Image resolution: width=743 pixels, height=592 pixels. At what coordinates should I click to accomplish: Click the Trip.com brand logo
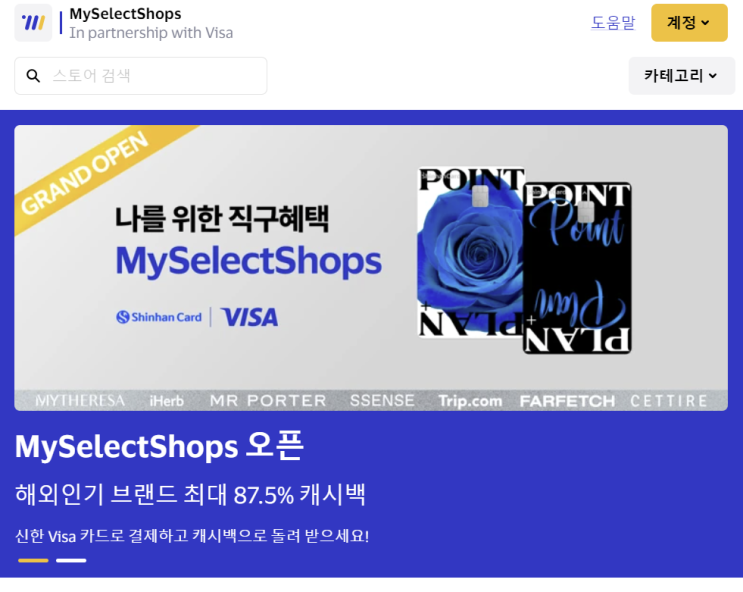470,401
